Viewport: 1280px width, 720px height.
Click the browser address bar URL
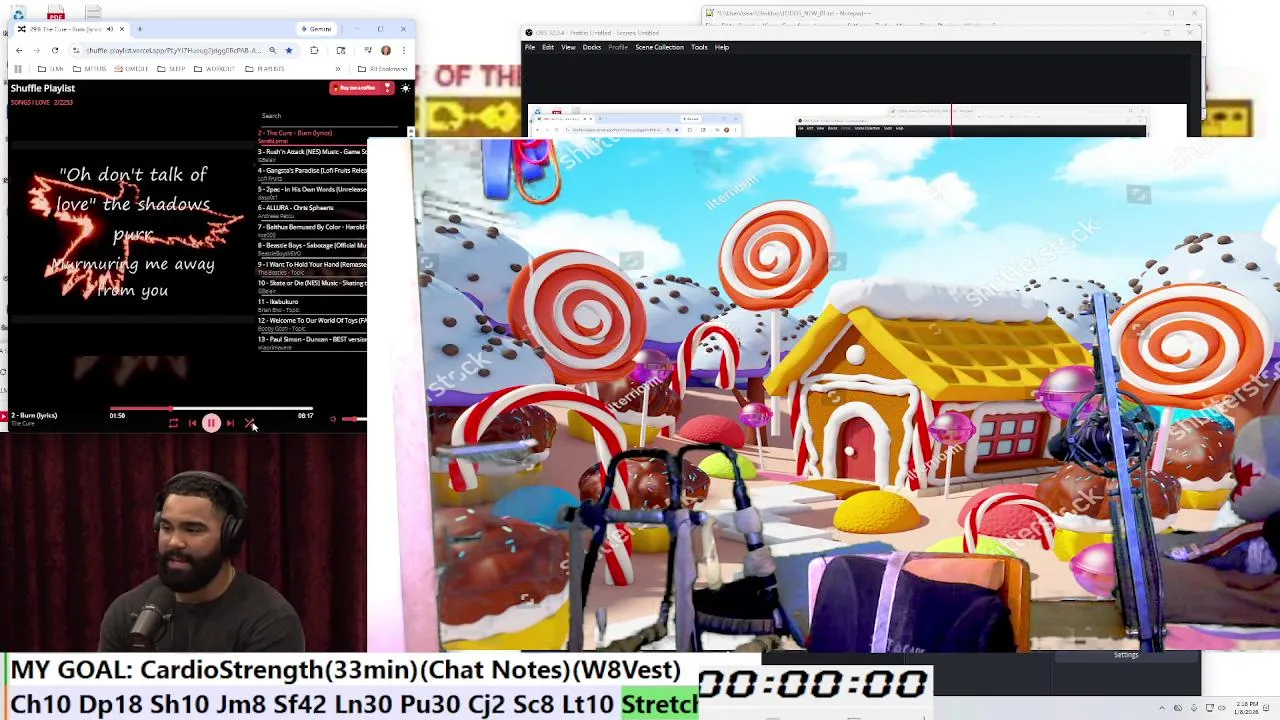(x=174, y=50)
